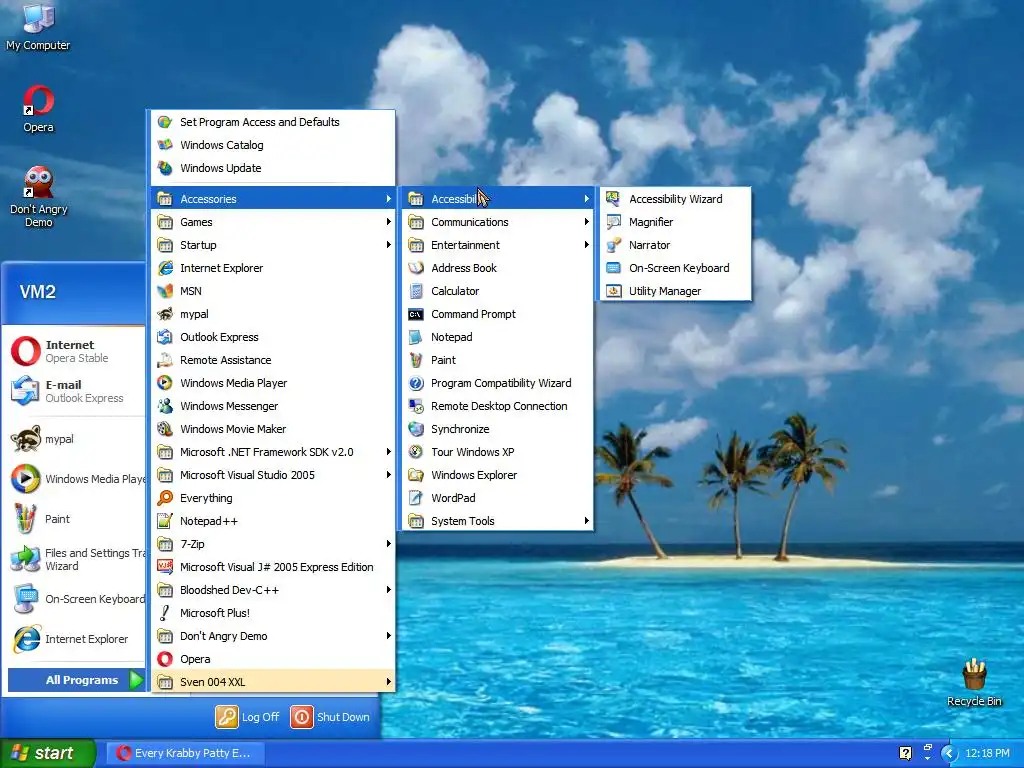The width and height of the screenshot is (1024, 768).
Task: Expand the Entertainment submenu
Action: [x=498, y=245]
